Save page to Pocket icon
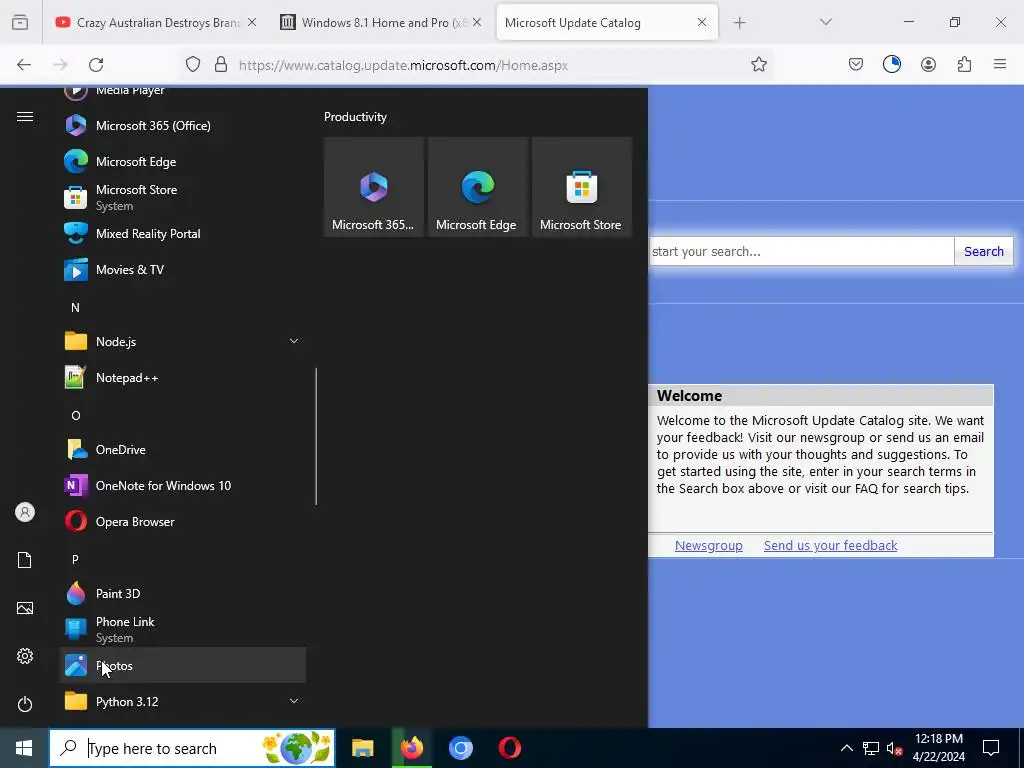The height and width of the screenshot is (768, 1024). [x=856, y=64]
